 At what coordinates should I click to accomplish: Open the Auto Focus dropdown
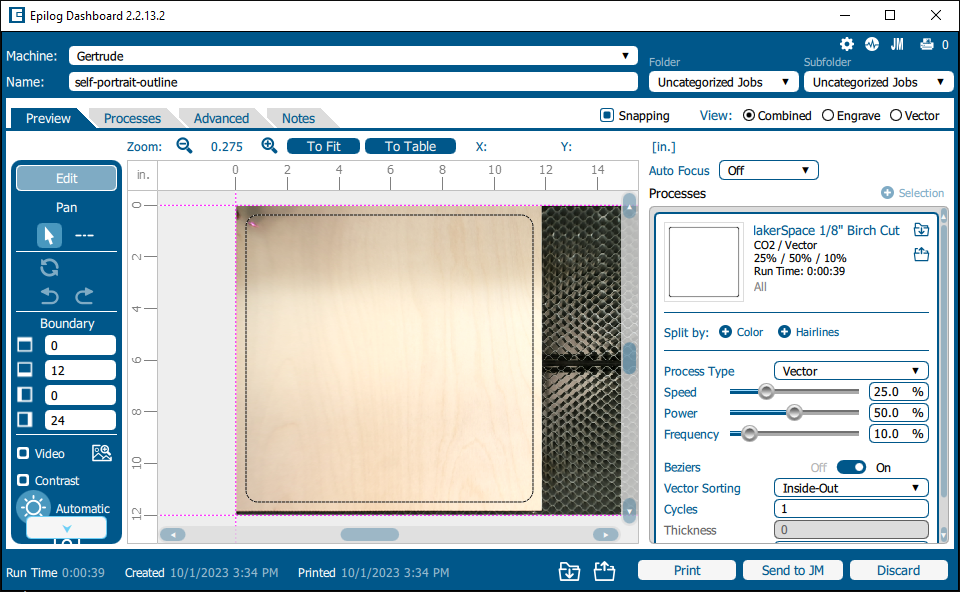[x=768, y=171]
